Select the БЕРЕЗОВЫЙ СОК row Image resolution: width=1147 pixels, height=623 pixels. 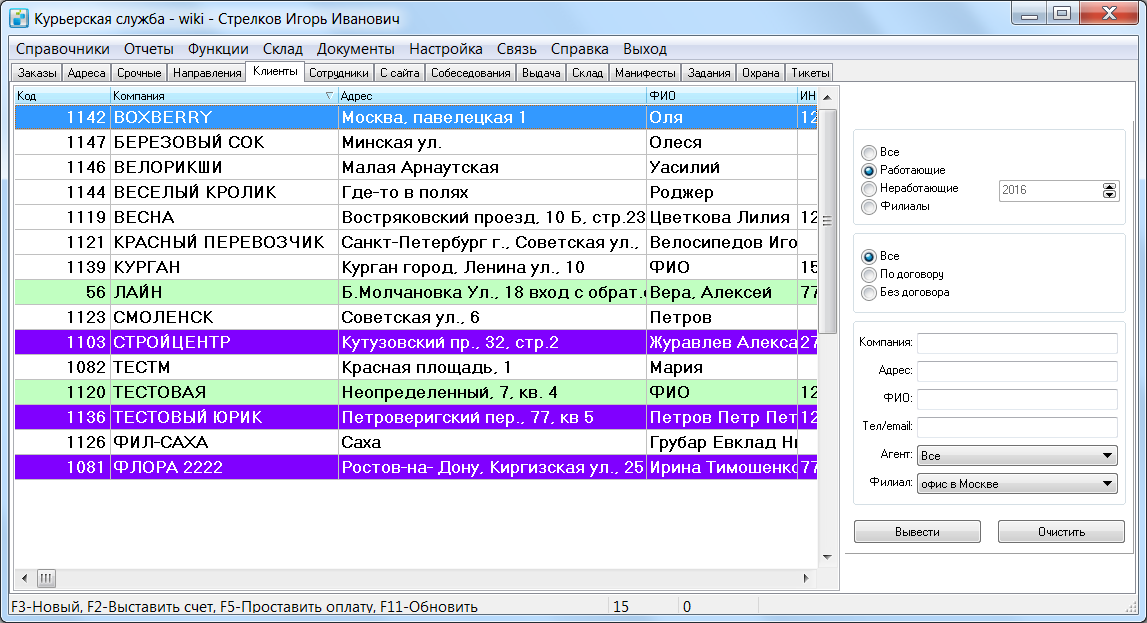415,143
